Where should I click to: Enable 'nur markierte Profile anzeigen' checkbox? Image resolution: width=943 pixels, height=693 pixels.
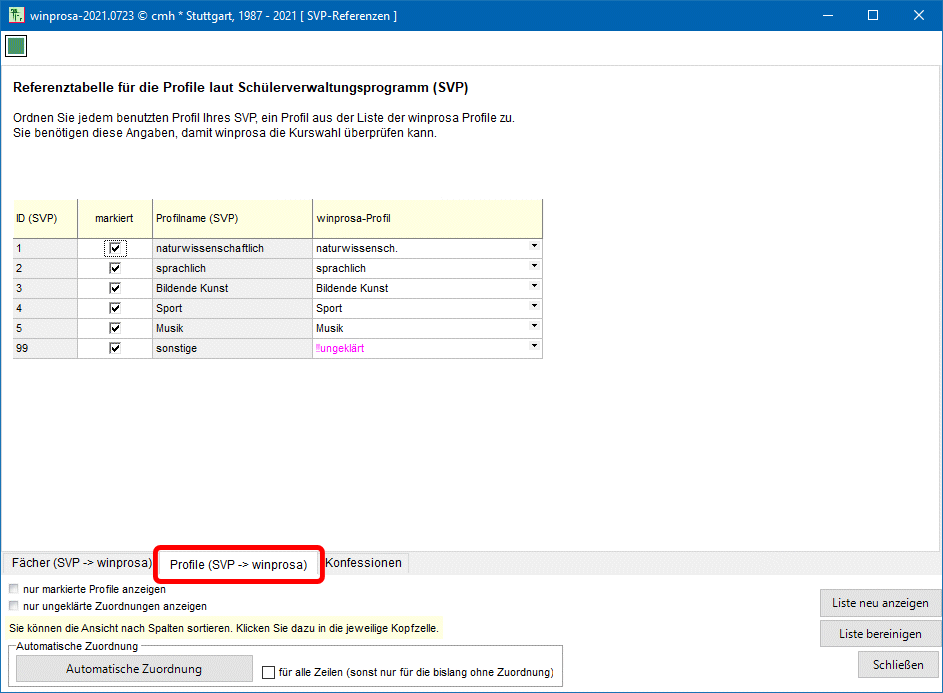point(14,589)
